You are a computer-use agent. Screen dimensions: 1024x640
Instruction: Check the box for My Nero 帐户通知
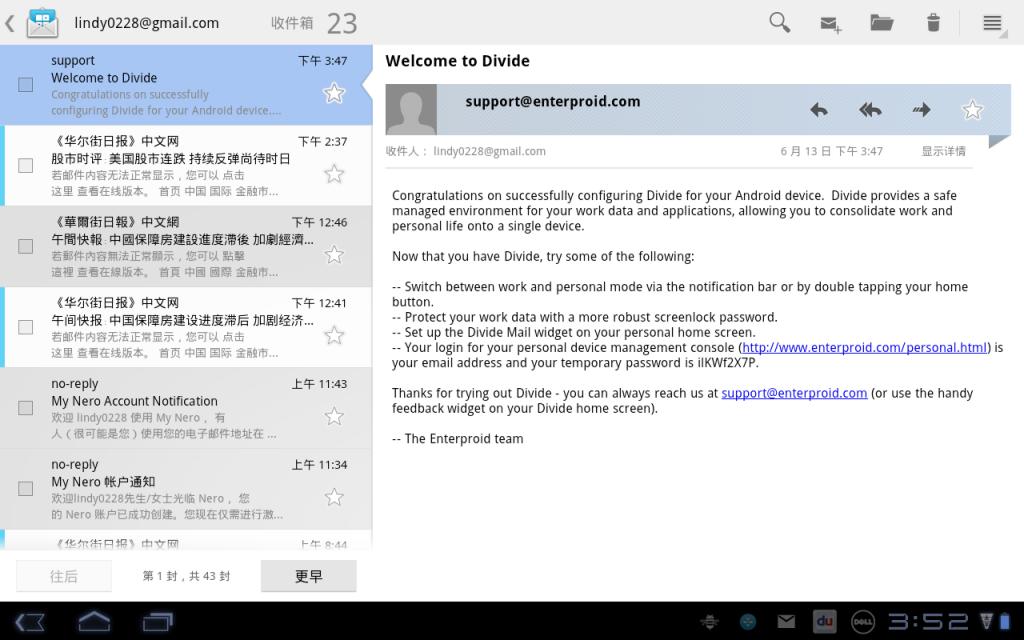click(x=25, y=488)
